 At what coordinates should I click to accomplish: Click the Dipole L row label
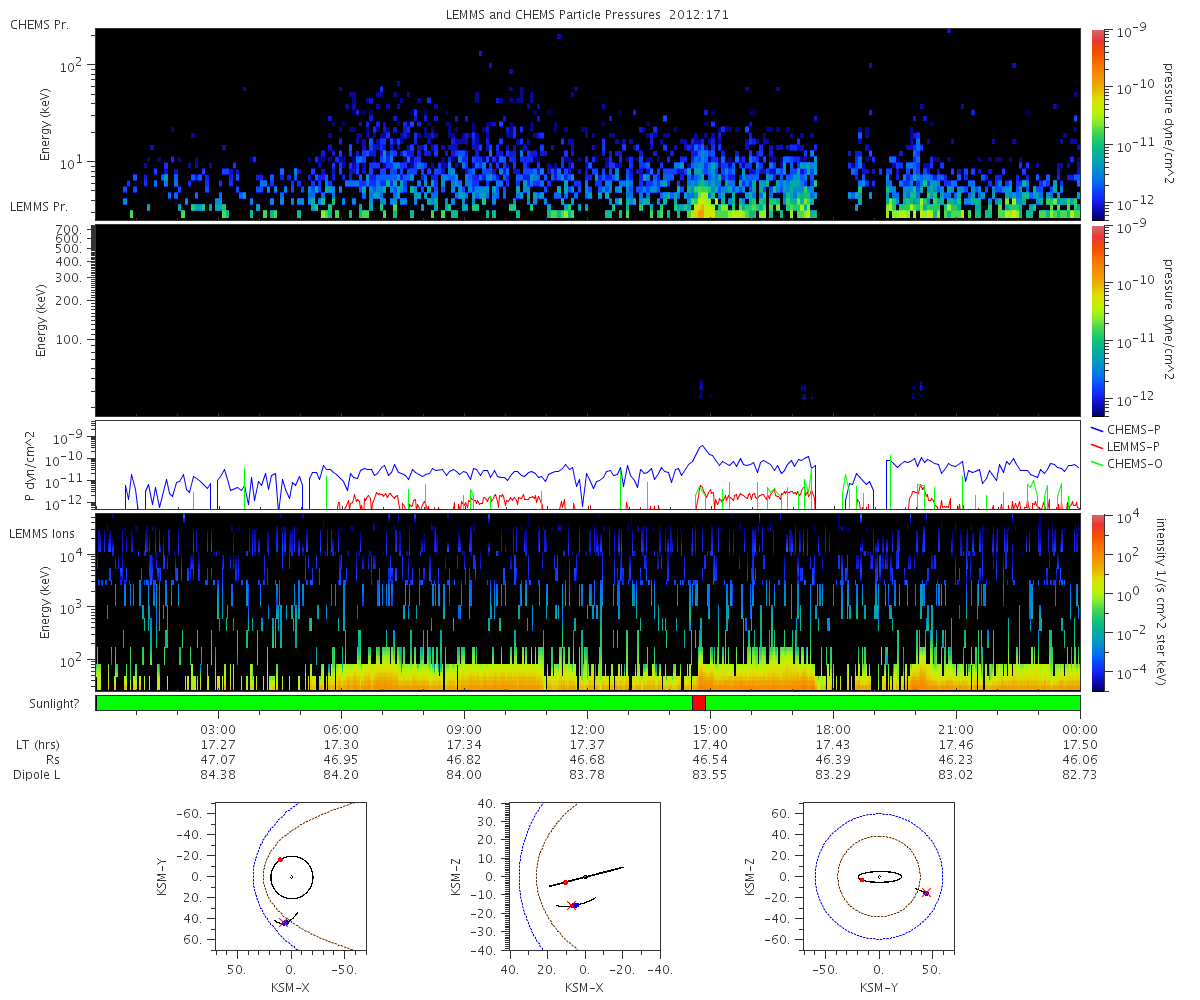coord(40,775)
